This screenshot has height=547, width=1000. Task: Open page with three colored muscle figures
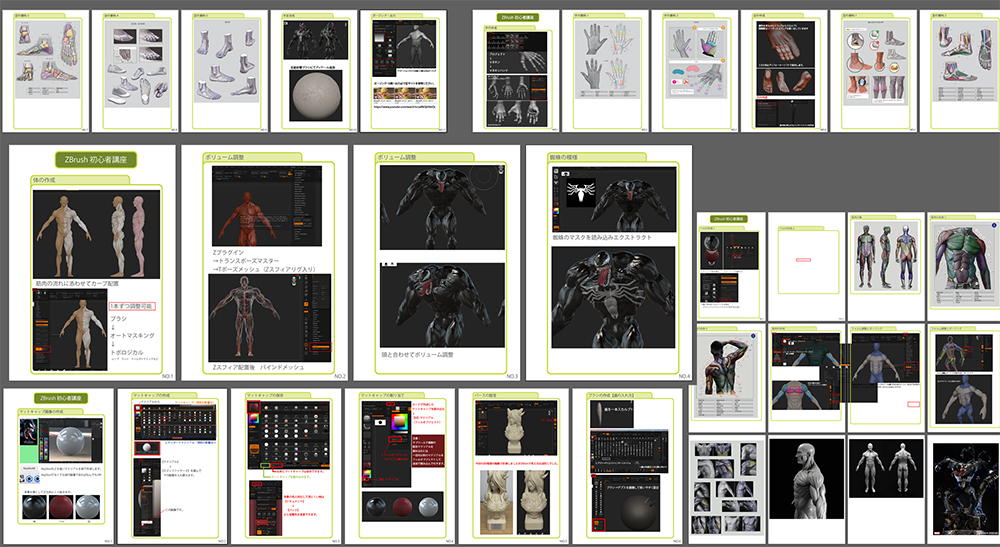point(886,266)
